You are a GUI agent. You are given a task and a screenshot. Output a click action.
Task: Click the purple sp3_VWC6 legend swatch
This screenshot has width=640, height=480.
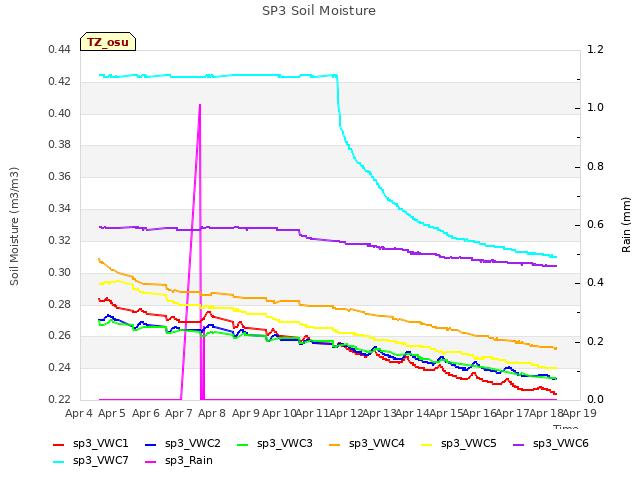pos(519,444)
